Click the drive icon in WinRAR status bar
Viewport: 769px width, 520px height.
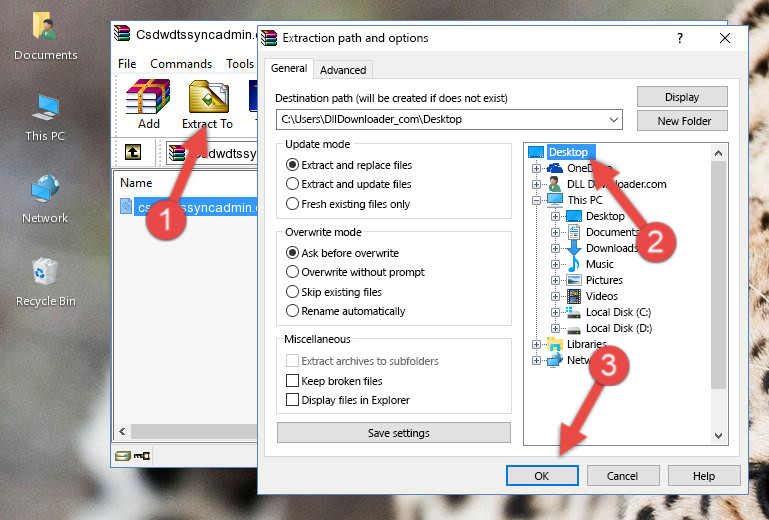(x=123, y=456)
